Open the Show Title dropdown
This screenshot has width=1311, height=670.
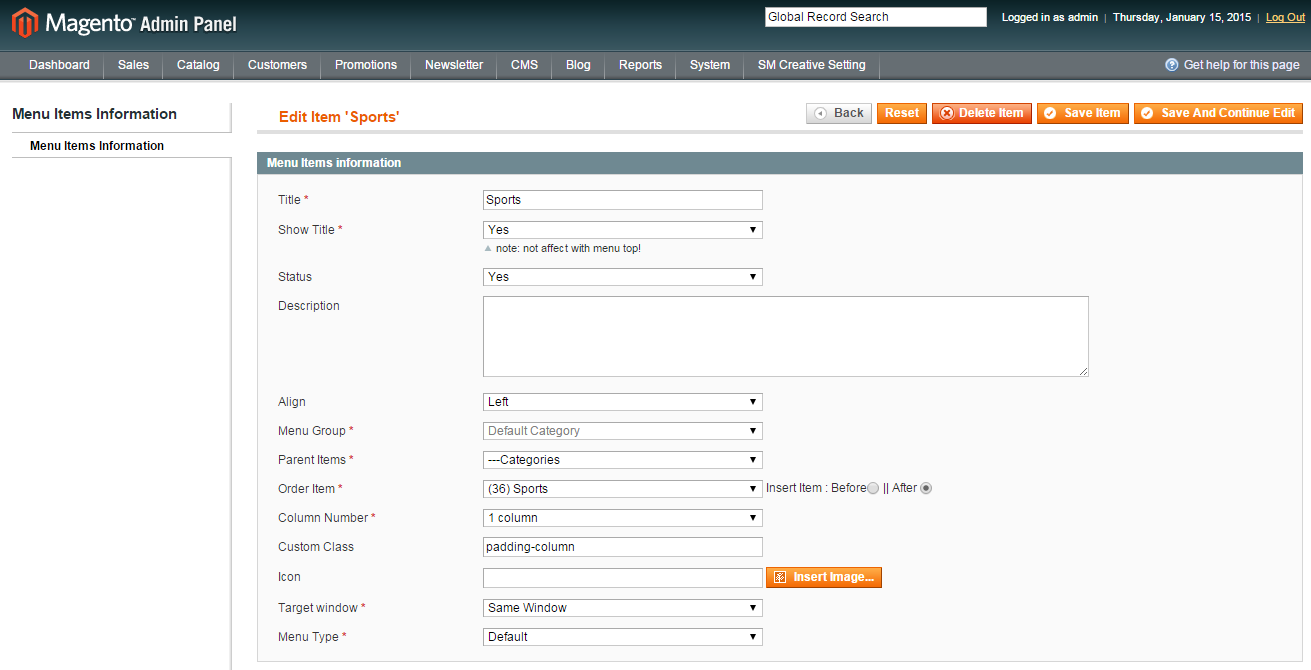click(x=623, y=230)
